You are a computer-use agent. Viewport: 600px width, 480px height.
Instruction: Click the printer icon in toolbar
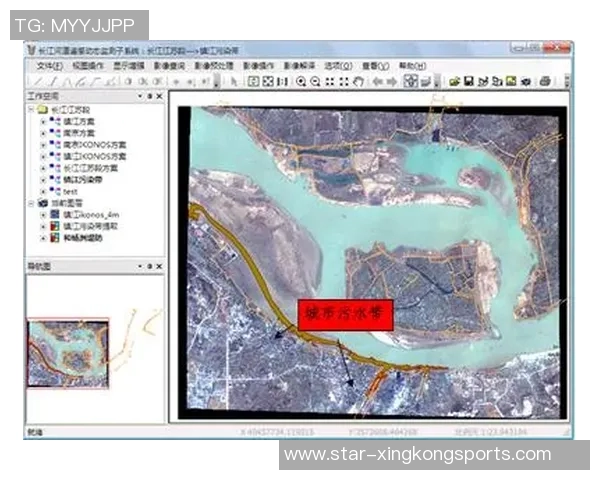coord(545,81)
